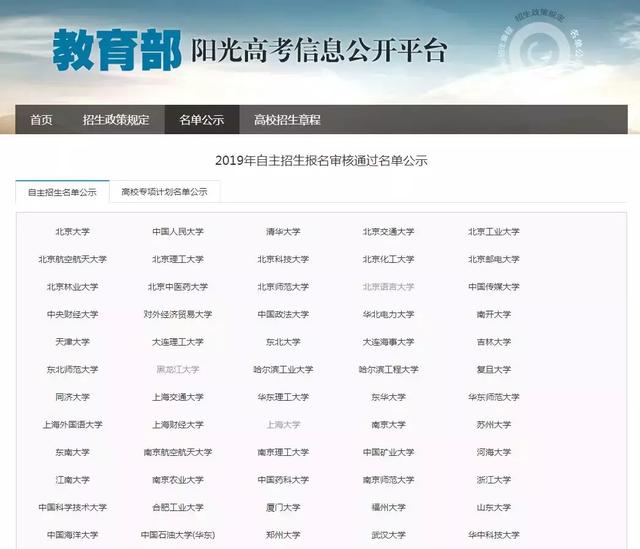Screen dimensions: 640x549
Task: Open the 中国政法大学 link
Action: click(283, 314)
